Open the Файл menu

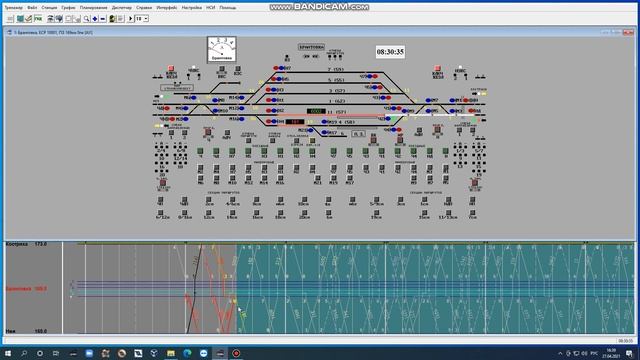click(32, 7)
